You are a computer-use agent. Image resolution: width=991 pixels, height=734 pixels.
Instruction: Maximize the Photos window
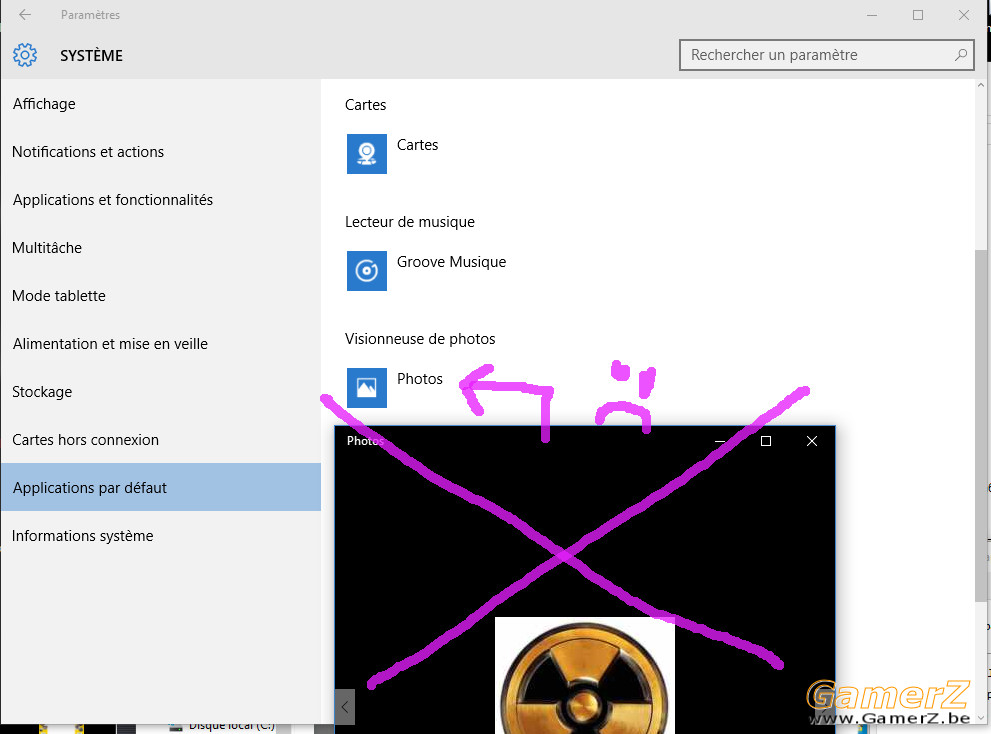(x=766, y=441)
